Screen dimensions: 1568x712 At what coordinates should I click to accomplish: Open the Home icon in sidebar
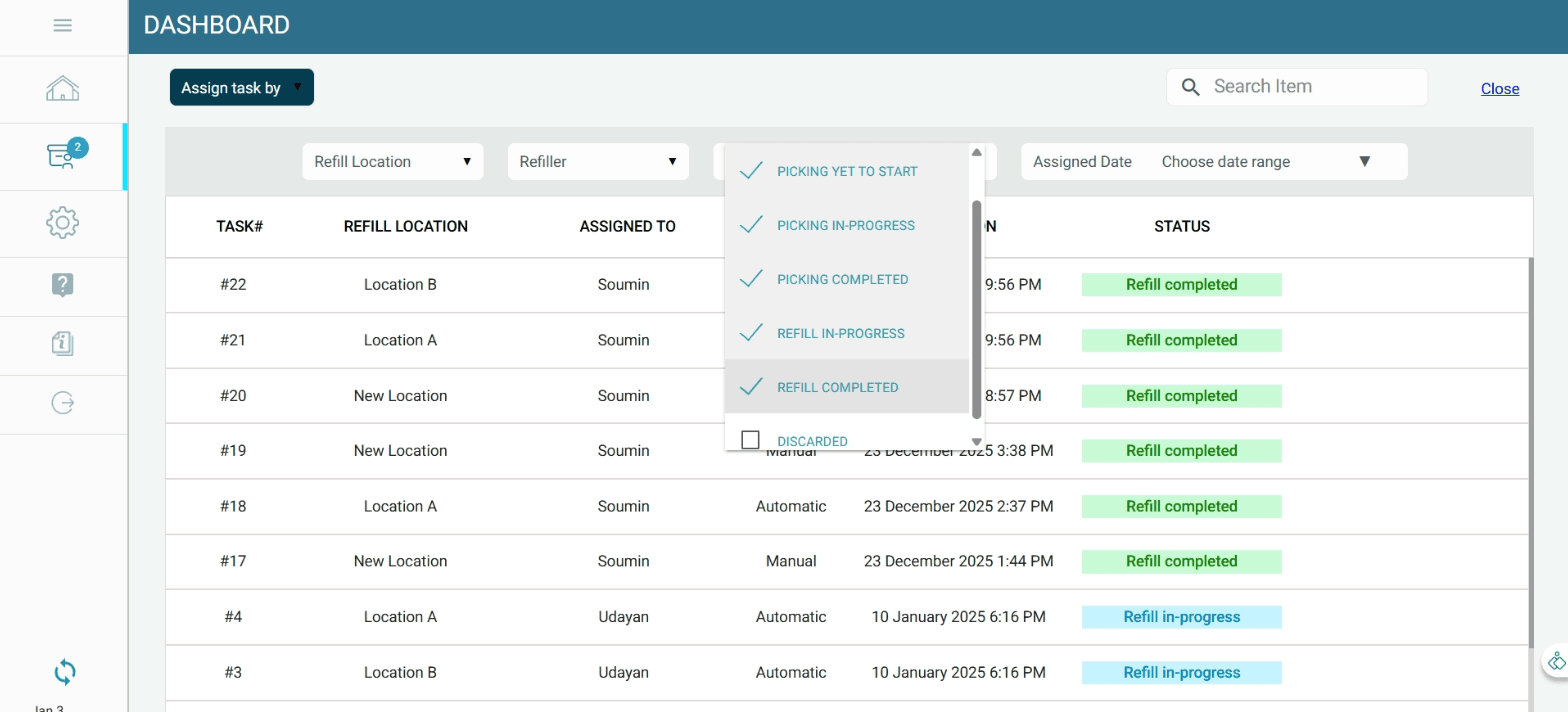click(x=62, y=89)
